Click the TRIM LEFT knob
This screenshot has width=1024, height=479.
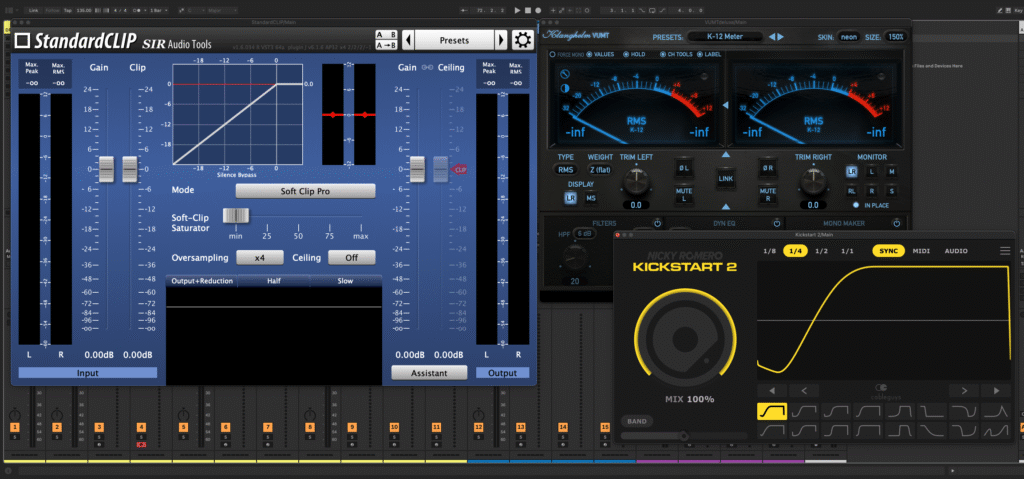635,180
